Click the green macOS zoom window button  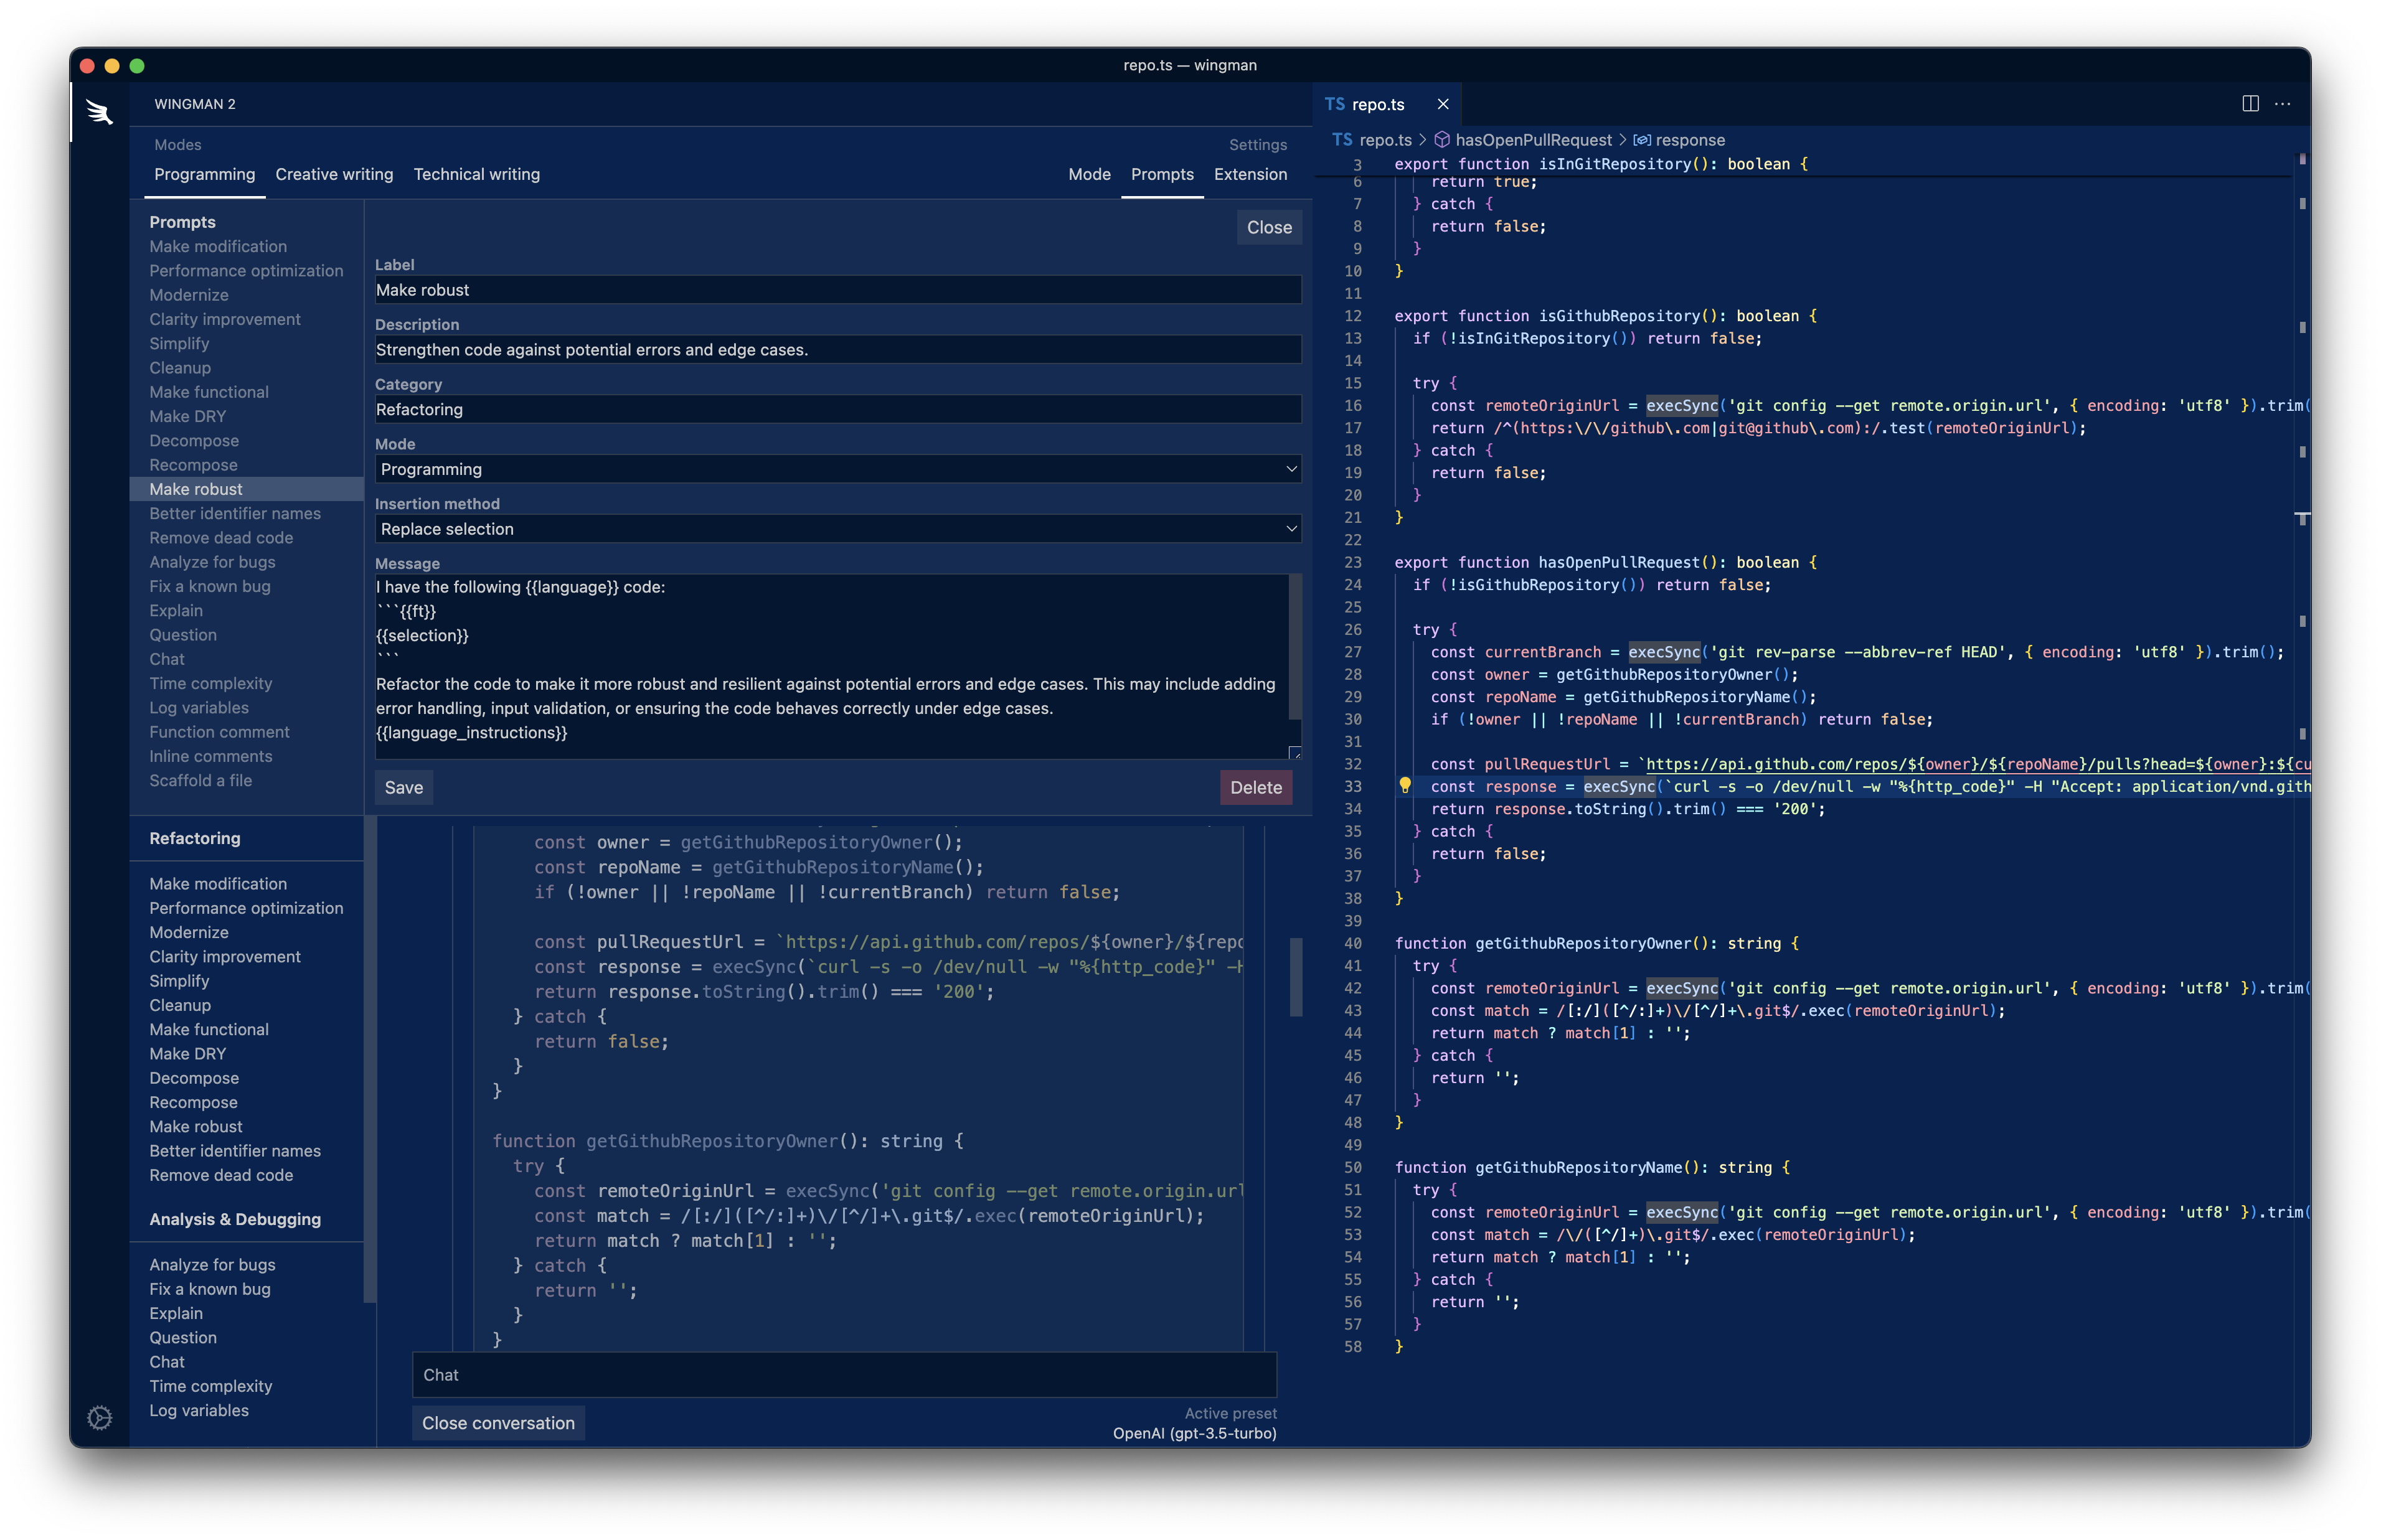coord(137,66)
